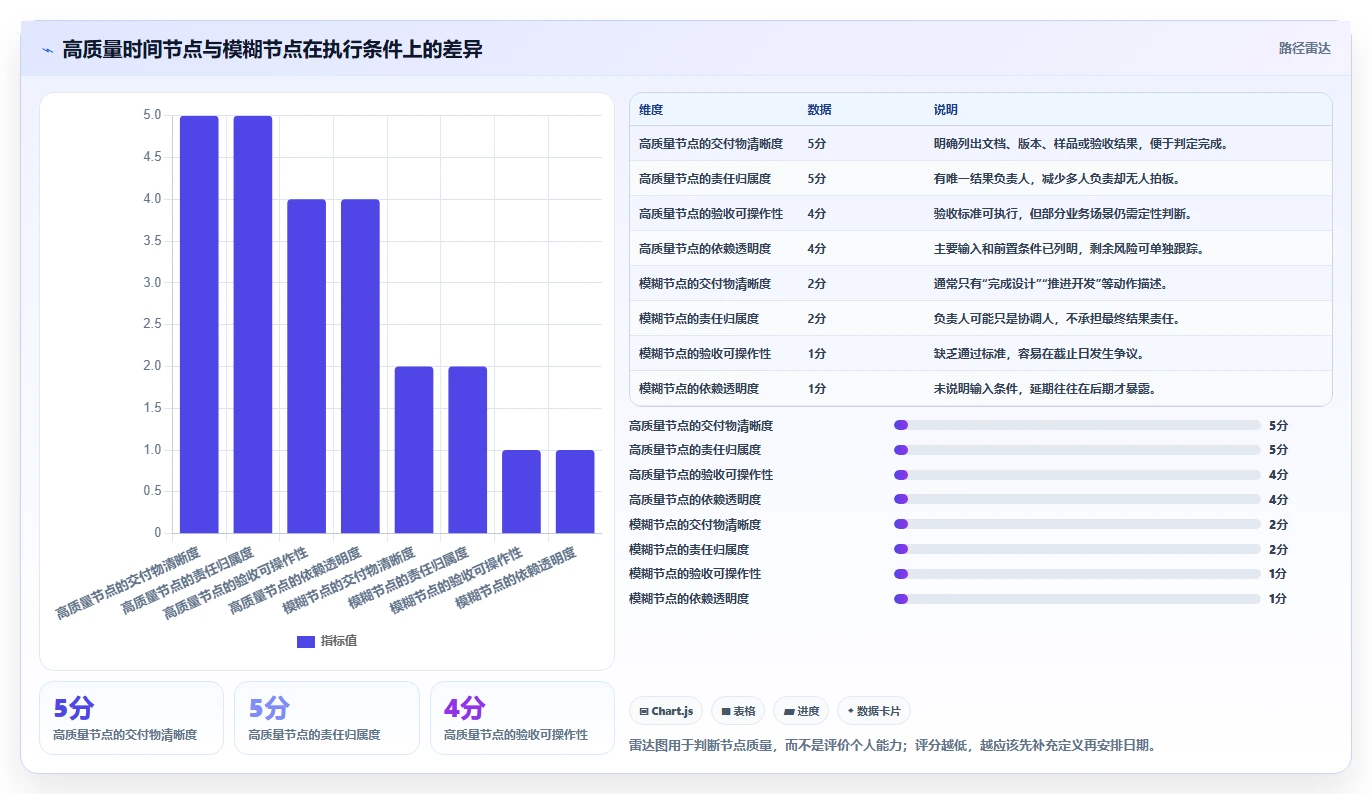
Task: Click the chart bar for 高质量节点的交付物清晰度
Action: (199, 324)
